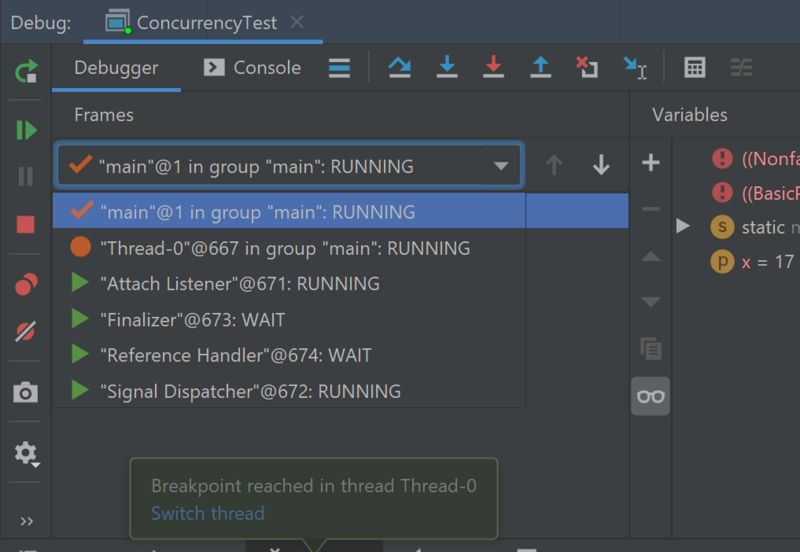The image size is (800, 552).
Task: Click Trace Current Stream Chain icon
Action: (x=741, y=68)
